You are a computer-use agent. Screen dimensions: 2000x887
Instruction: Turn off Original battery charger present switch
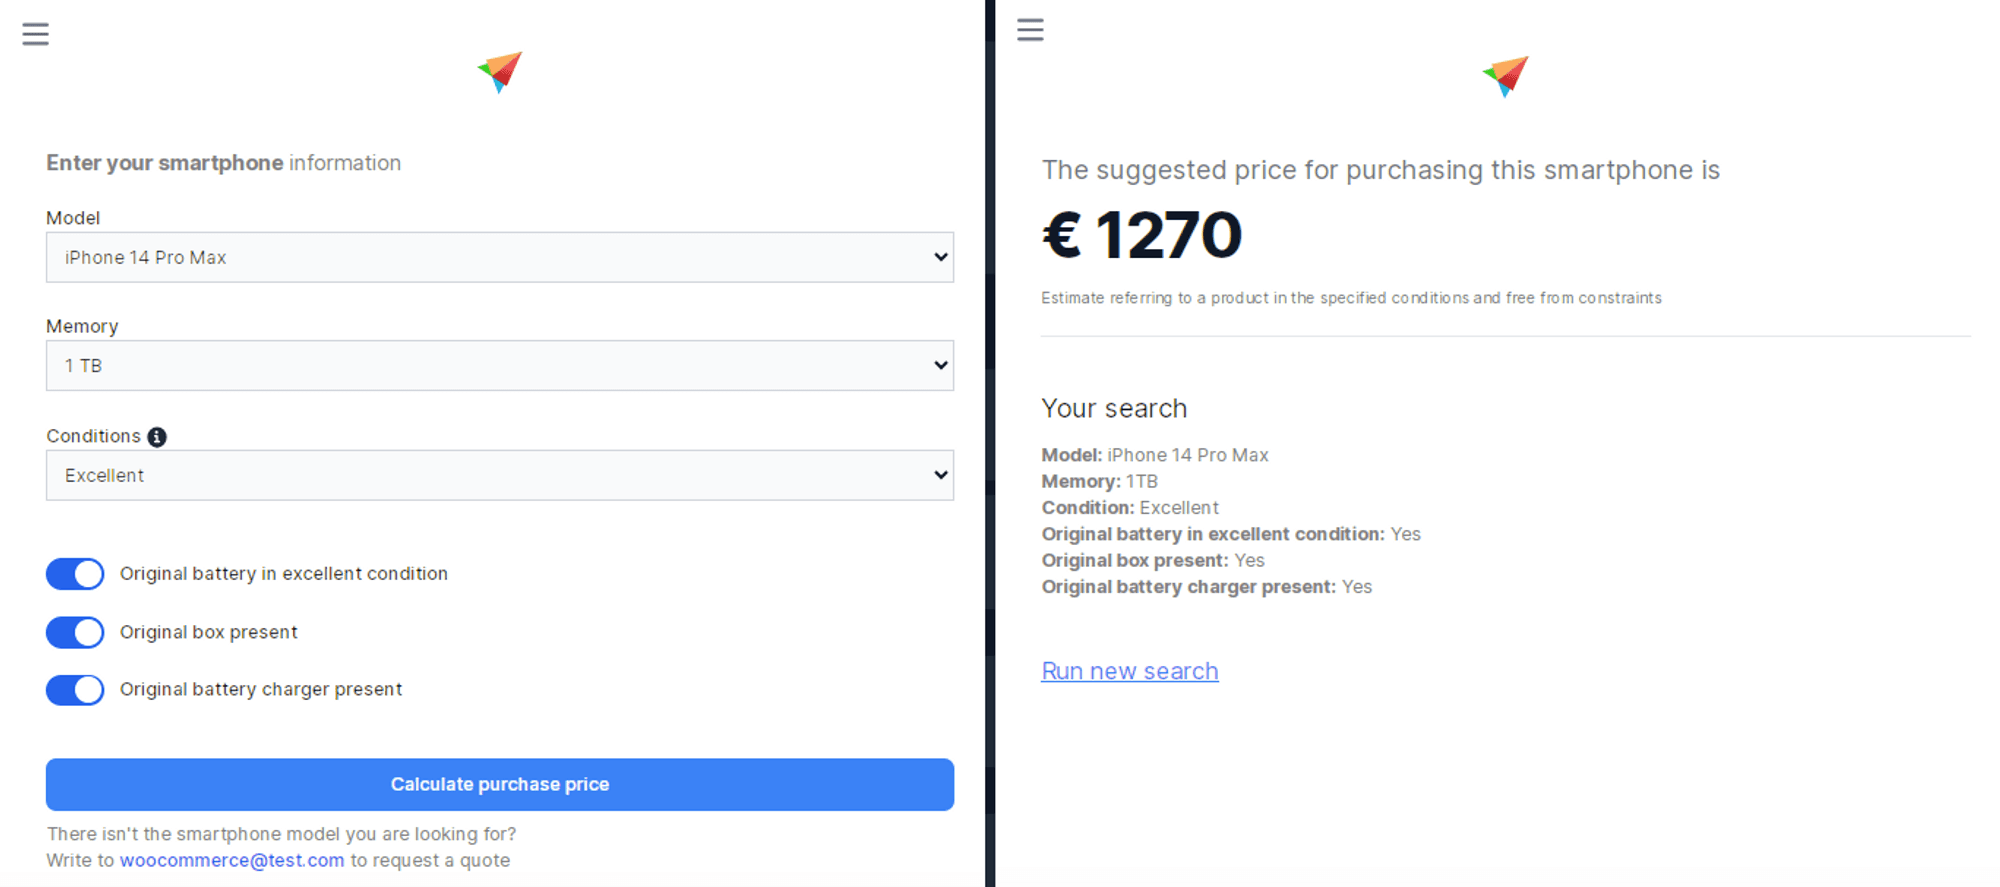pyautogui.click(x=75, y=690)
